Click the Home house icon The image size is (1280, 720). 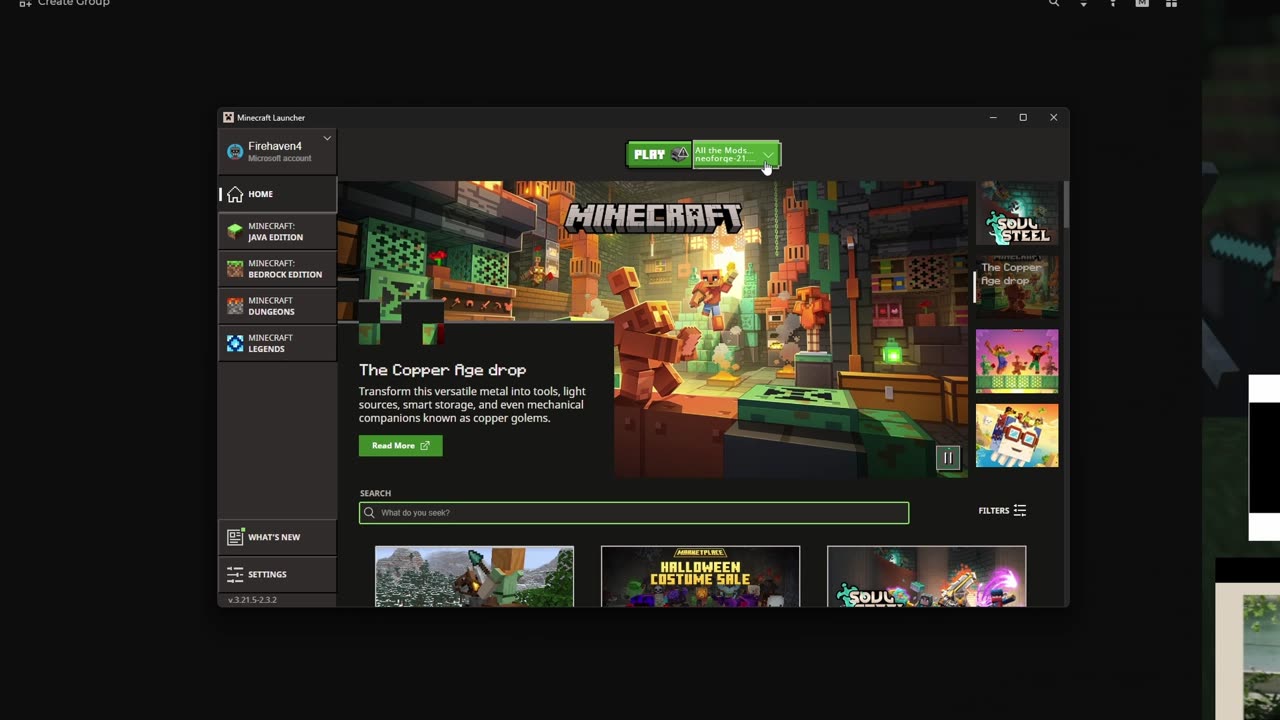coord(235,194)
